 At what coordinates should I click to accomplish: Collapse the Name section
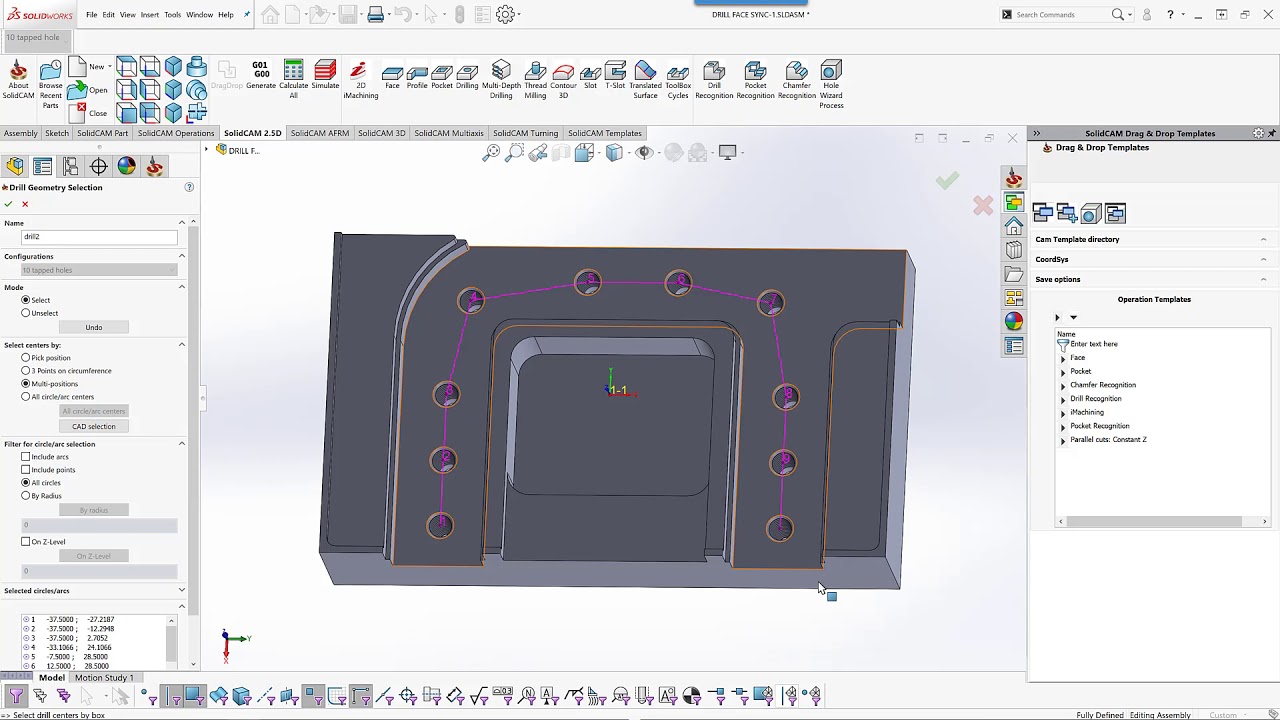click(182, 222)
